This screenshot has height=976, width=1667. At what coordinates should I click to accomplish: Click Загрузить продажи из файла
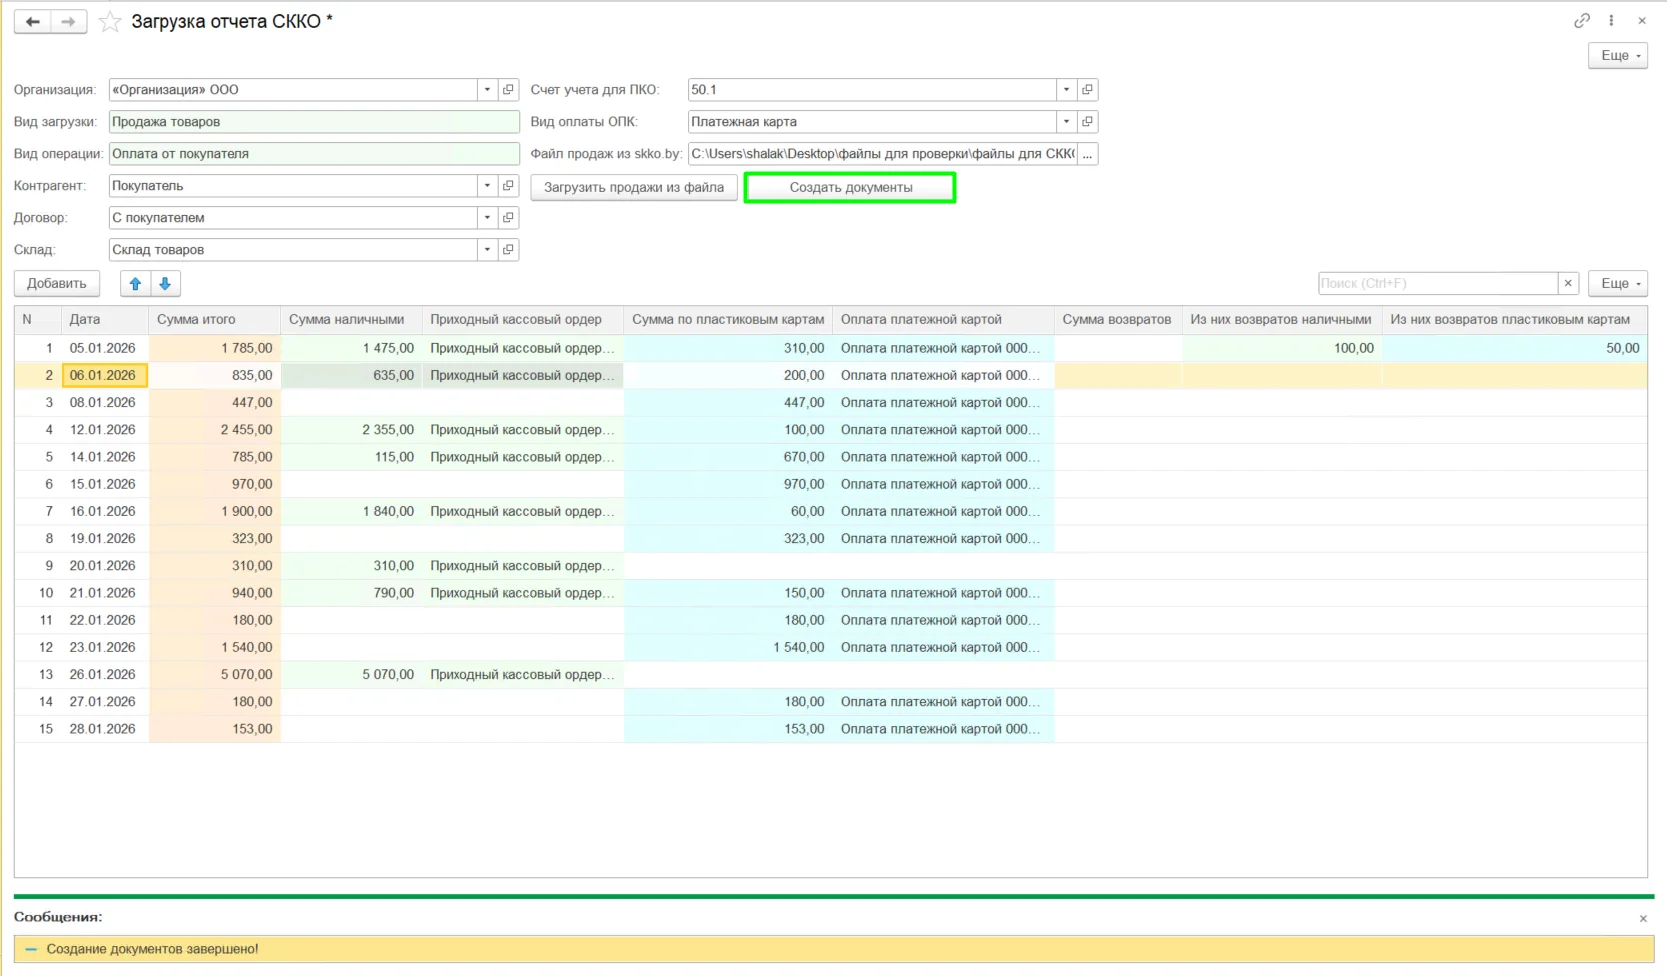coord(634,187)
